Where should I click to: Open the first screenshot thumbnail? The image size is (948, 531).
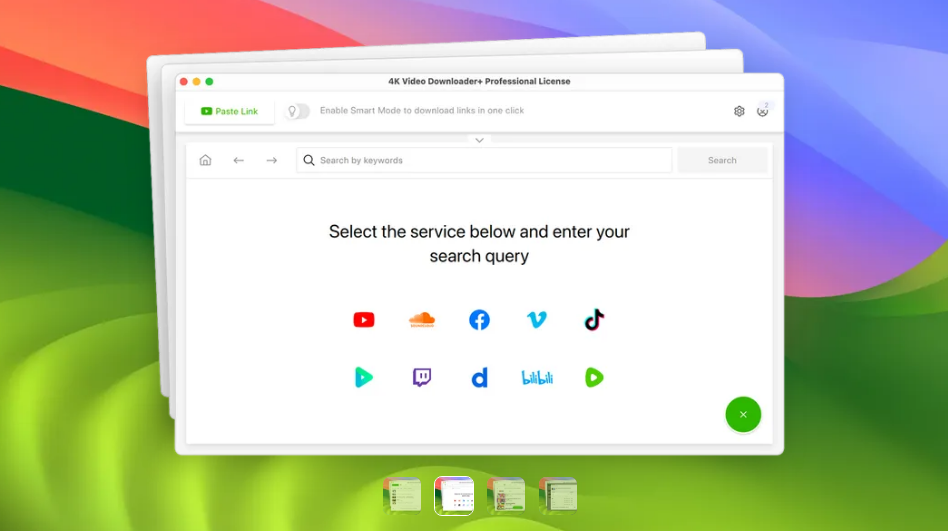click(402, 495)
